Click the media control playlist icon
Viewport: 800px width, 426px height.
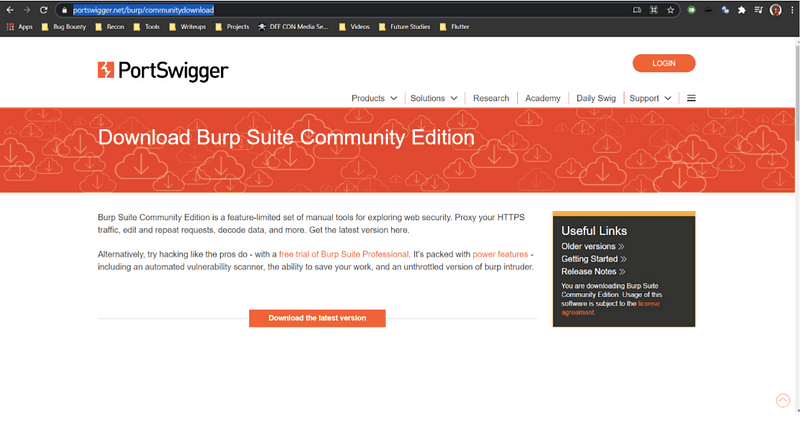[759, 10]
